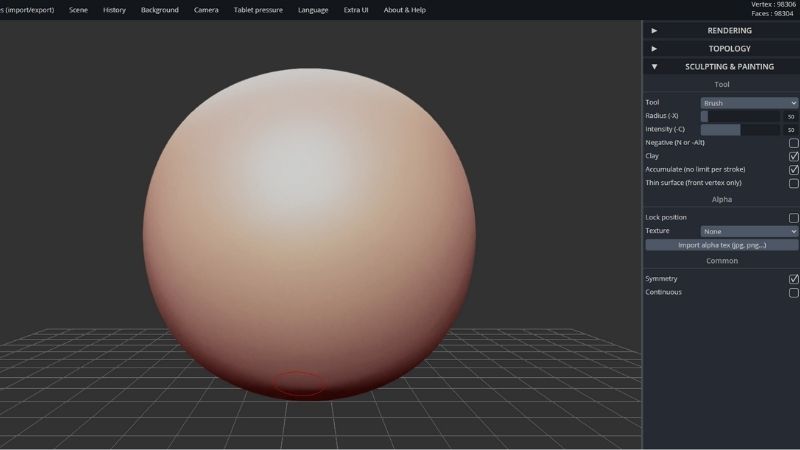This screenshot has height=450, width=800.
Task: Open the Texture dropdown set to None
Action: [x=749, y=231]
